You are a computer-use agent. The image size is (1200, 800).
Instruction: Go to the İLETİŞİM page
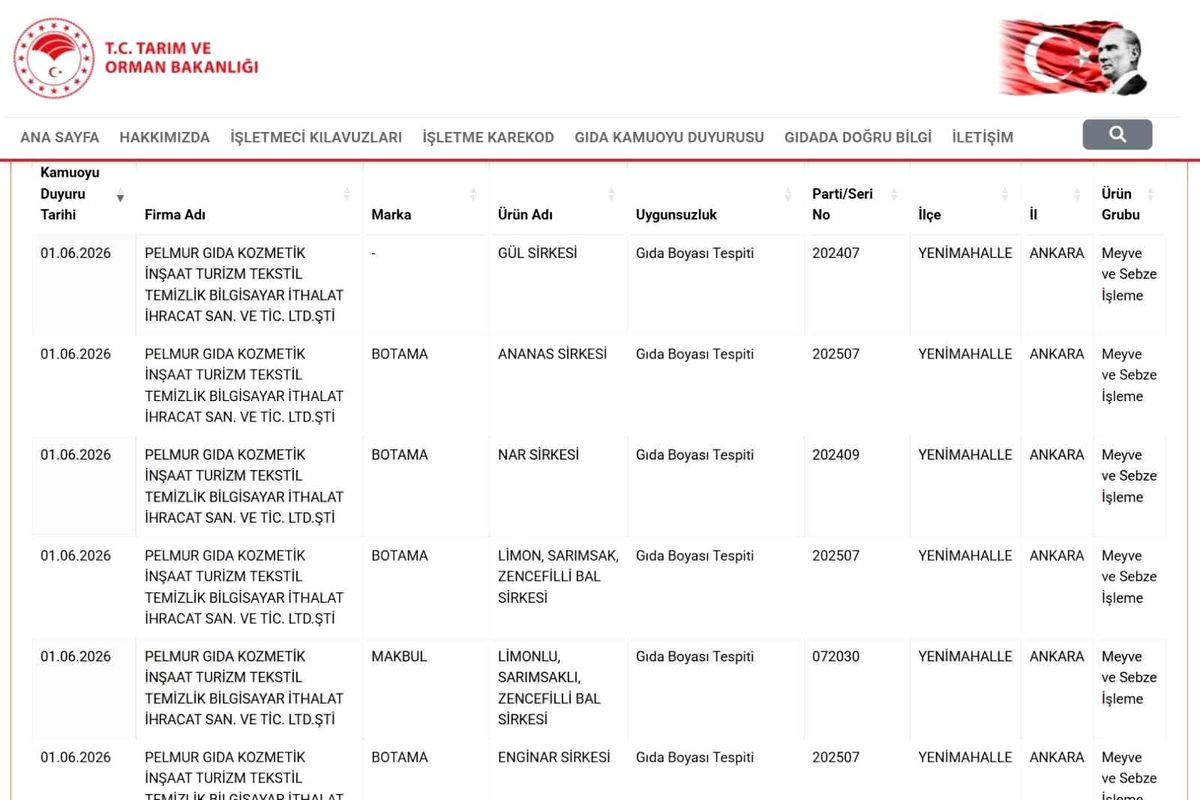[x=982, y=137]
